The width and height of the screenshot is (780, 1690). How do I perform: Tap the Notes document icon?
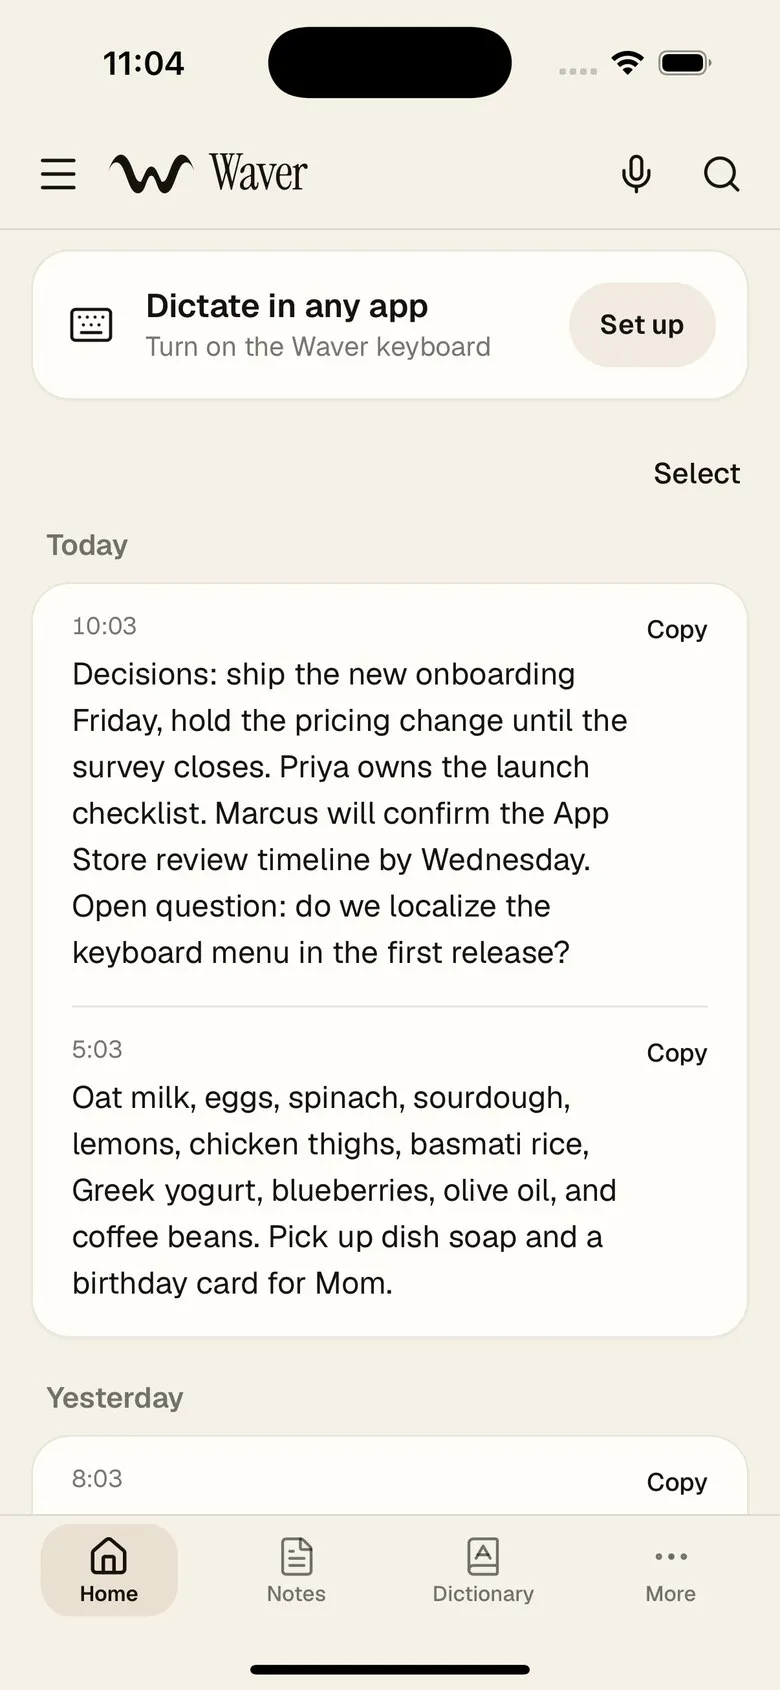[x=296, y=1556]
